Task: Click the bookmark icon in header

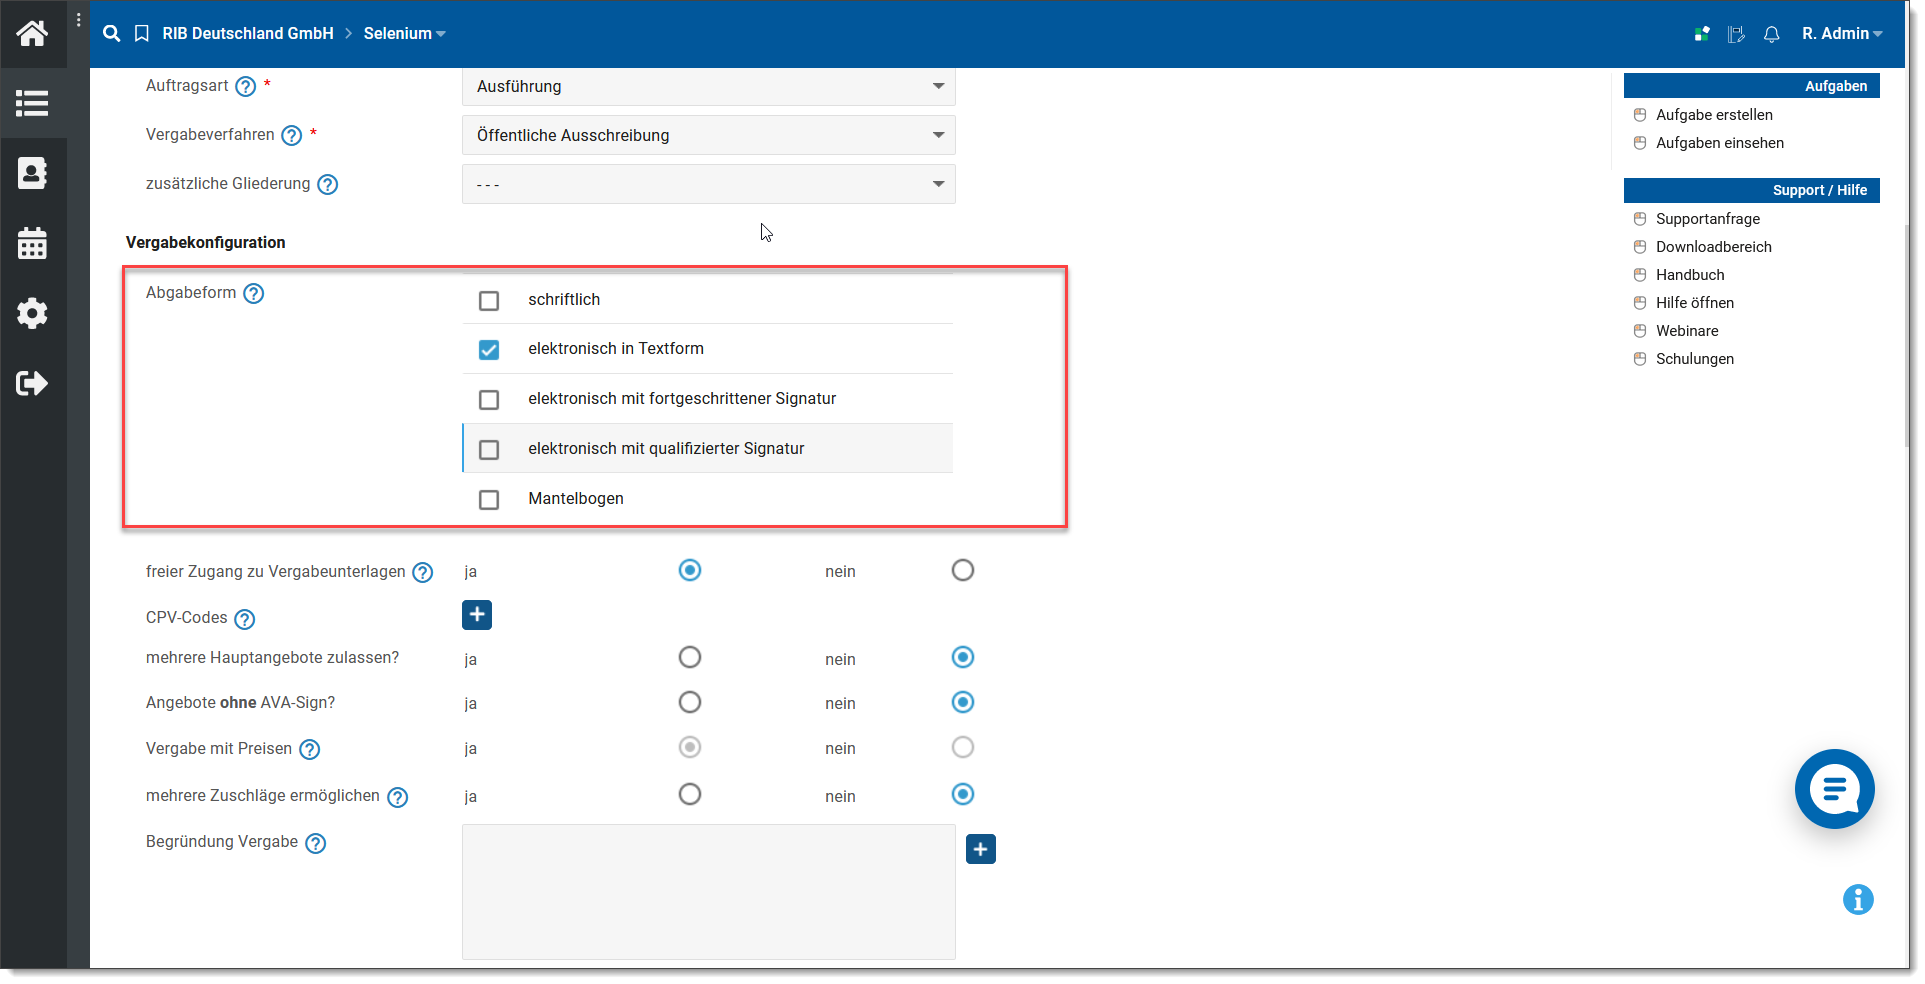Action: click(x=142, y=33)
